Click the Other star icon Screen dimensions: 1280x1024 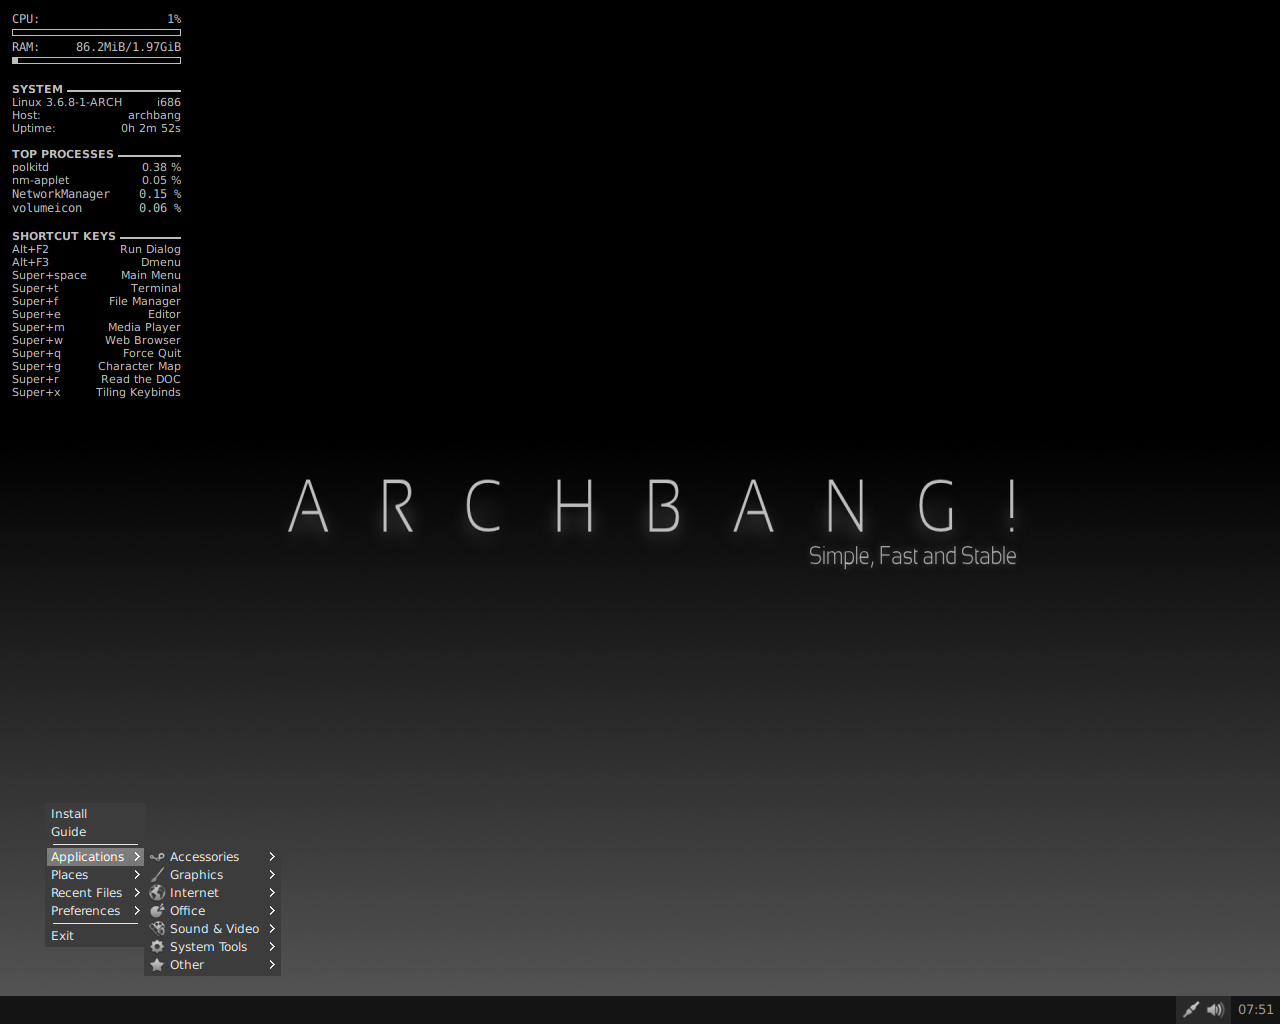pos(157,965)
